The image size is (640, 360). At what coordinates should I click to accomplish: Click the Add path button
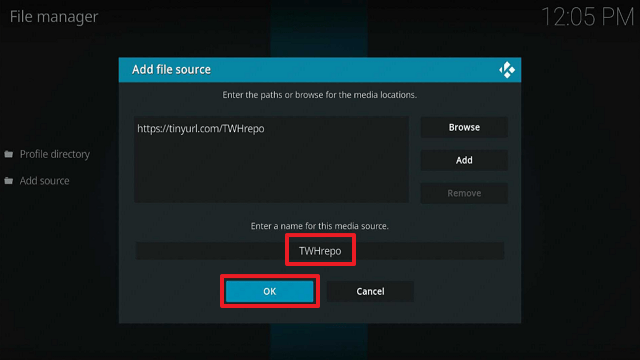click(464, 160)
